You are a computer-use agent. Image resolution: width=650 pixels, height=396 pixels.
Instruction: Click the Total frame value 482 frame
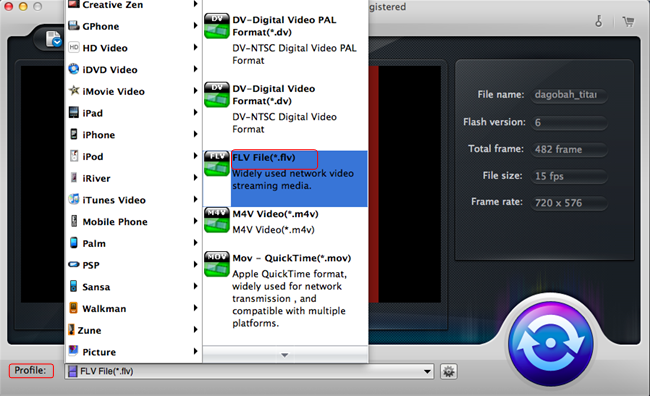pos(569,149)
